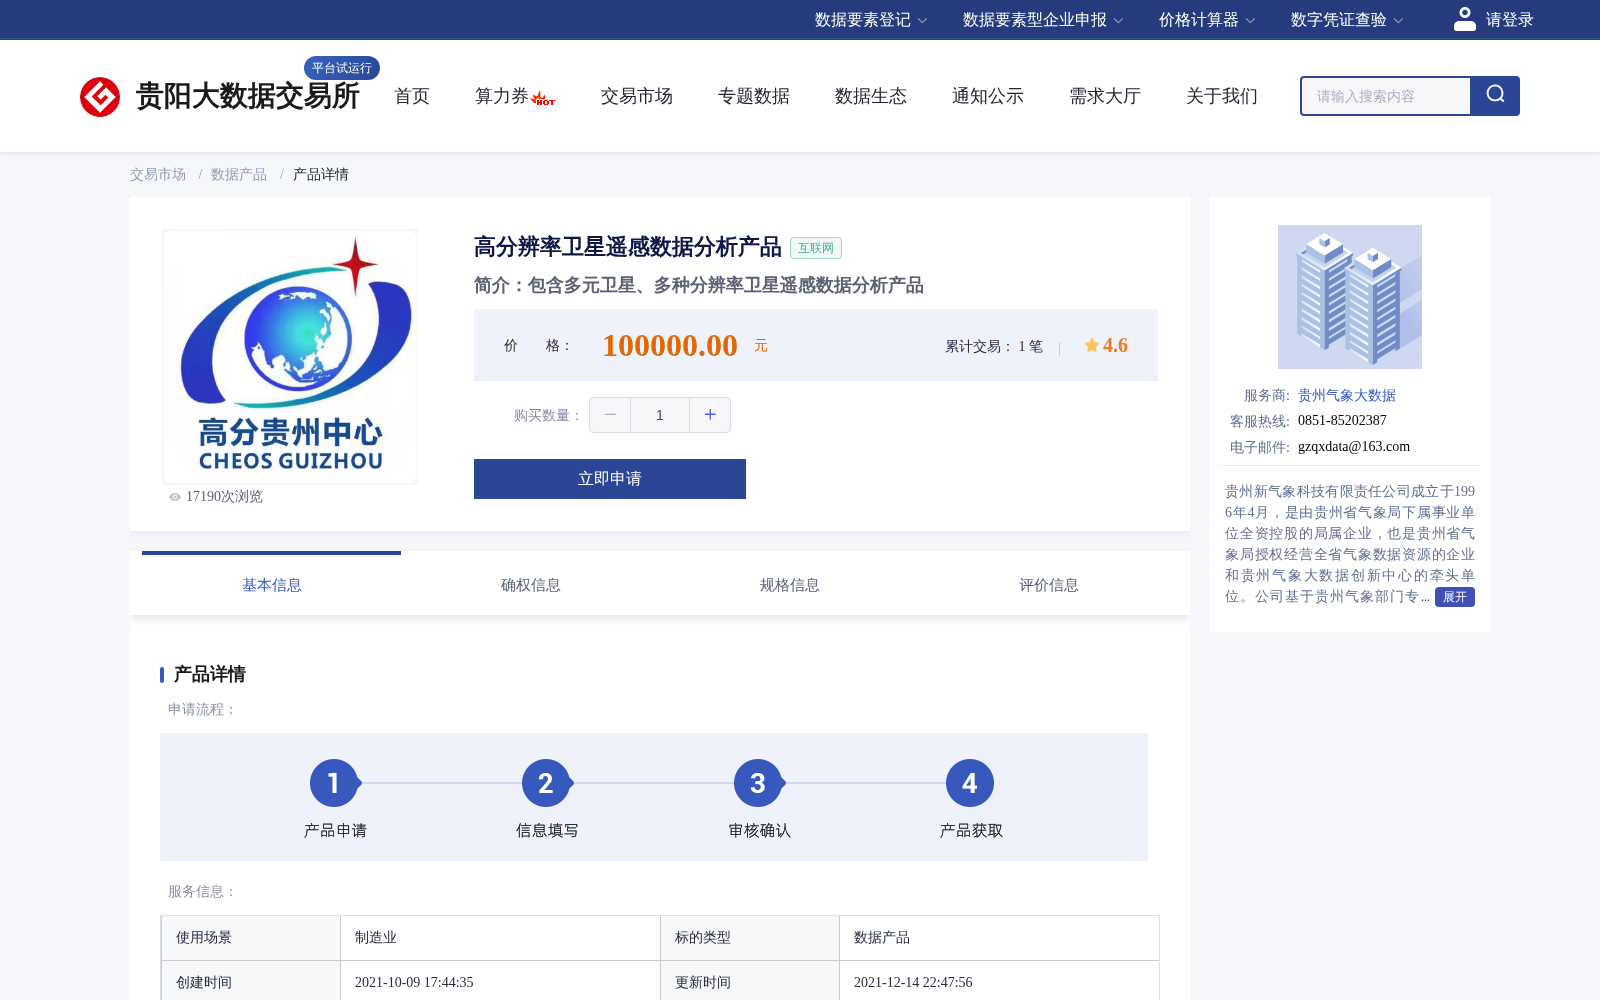Click the 平台试运行 badge

click(341, 68)
